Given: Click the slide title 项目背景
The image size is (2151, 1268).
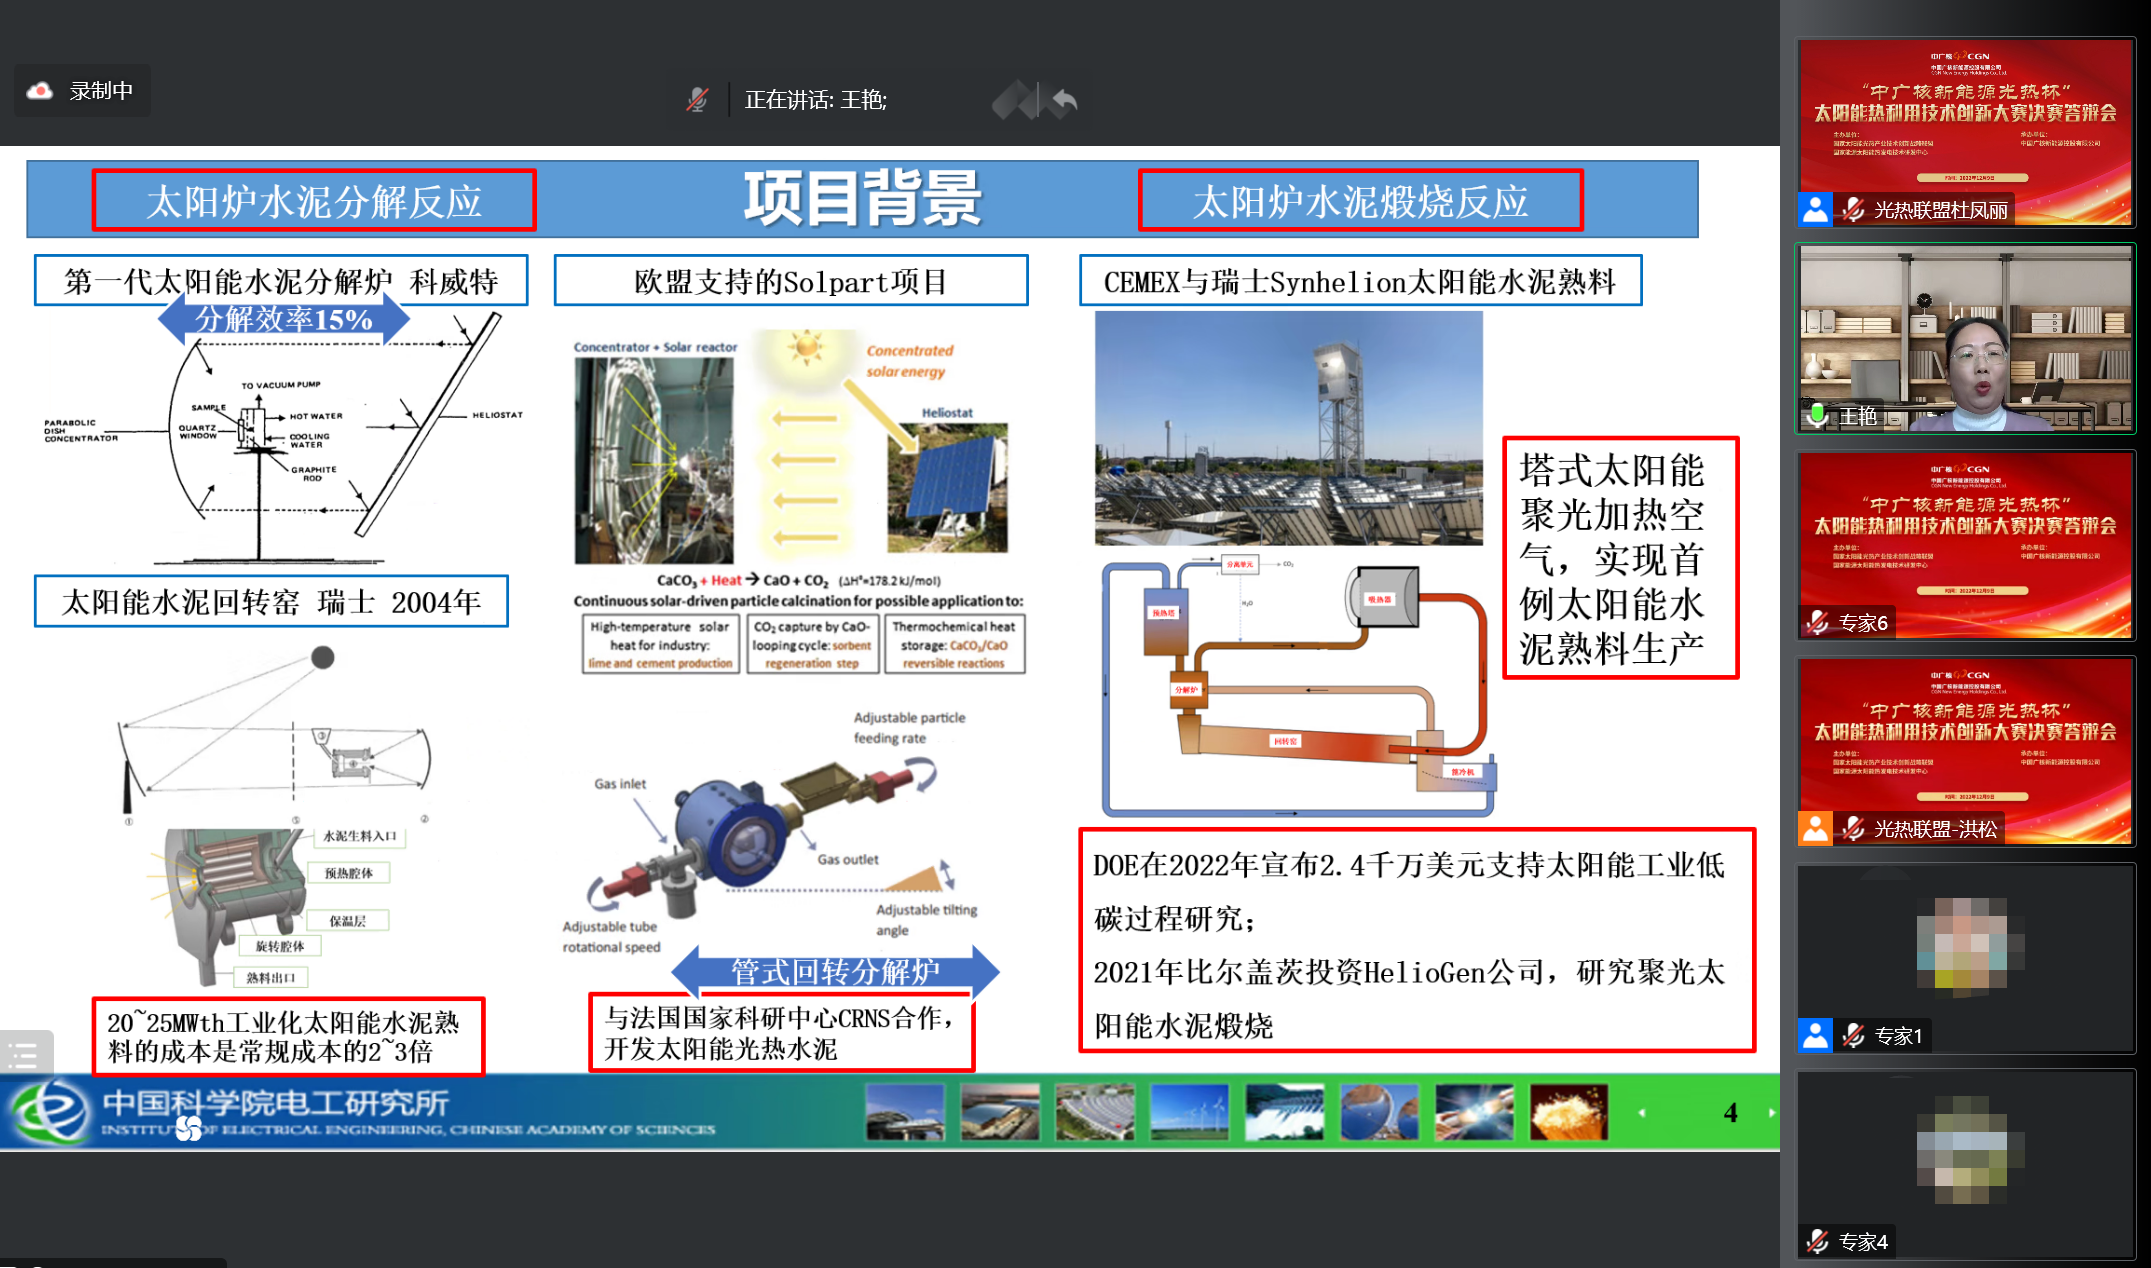Looking at the screenshot, I should (x=862, y=198).
